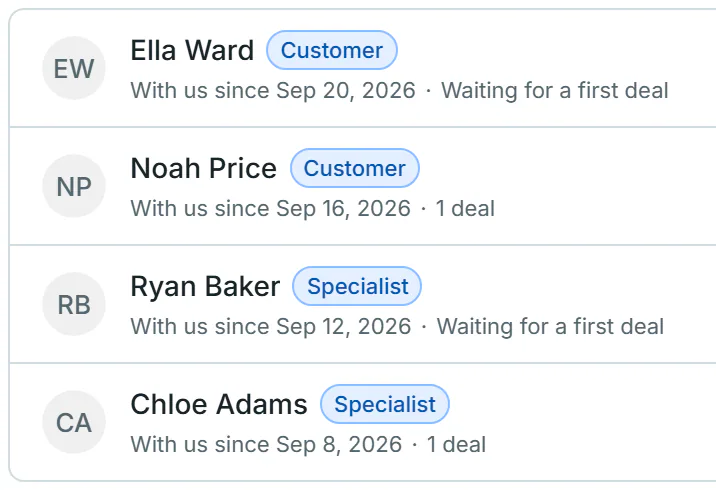Open Ella Ward's profile name
716x490 pixels.
[x=192, y=50]
